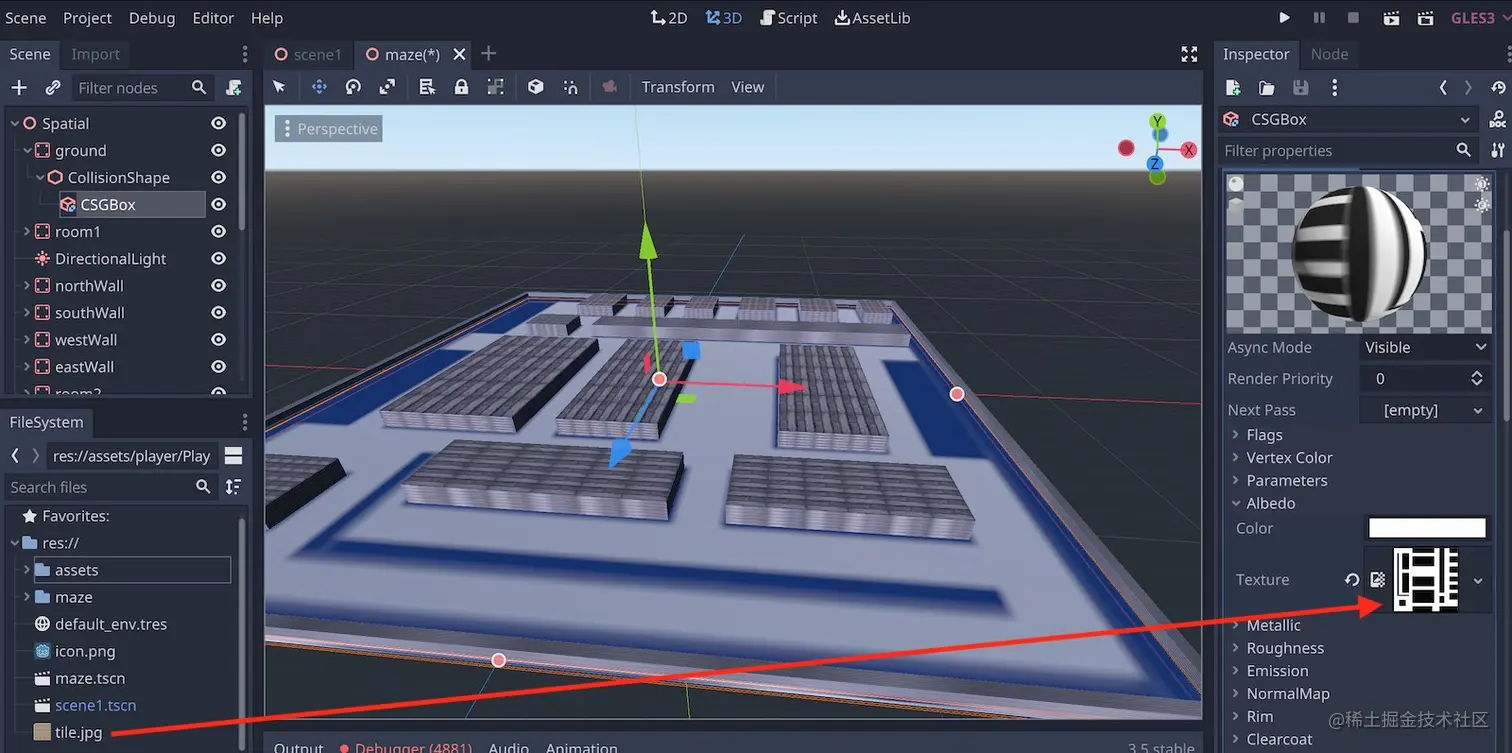Viewport: 1512px width, 753px height.
Task: Select the viewport Select Mode arrow tool
Action: pyautogui.click(x=279, y=87)
